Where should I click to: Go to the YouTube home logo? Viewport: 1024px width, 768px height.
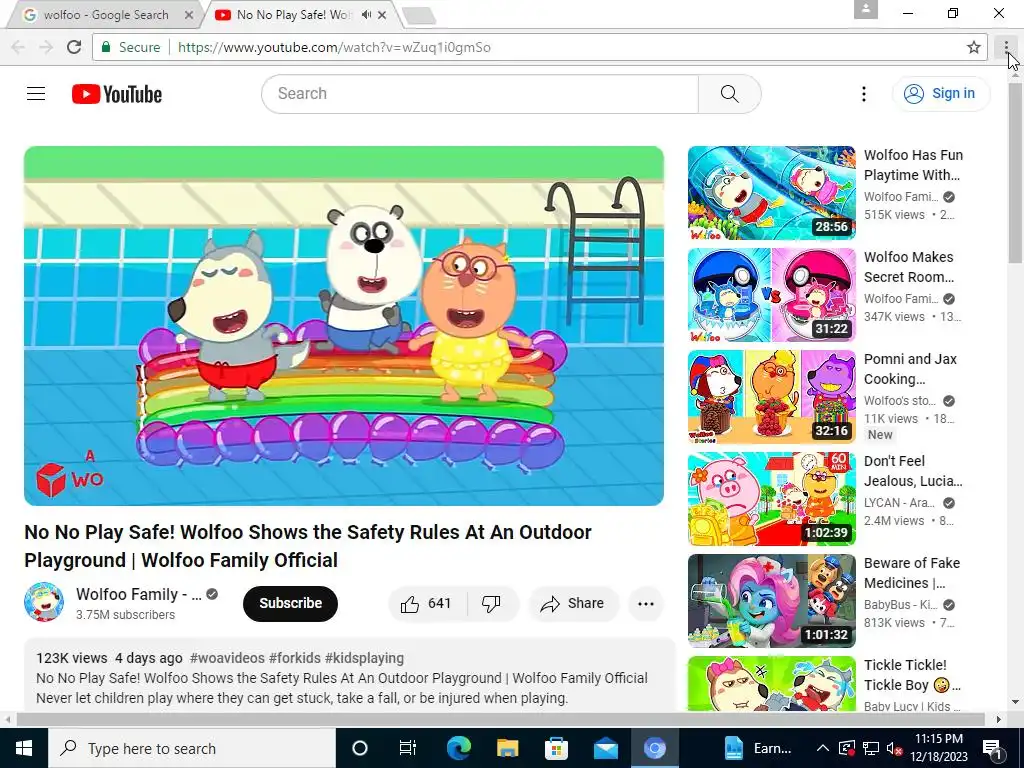click(x=117, y=94)
